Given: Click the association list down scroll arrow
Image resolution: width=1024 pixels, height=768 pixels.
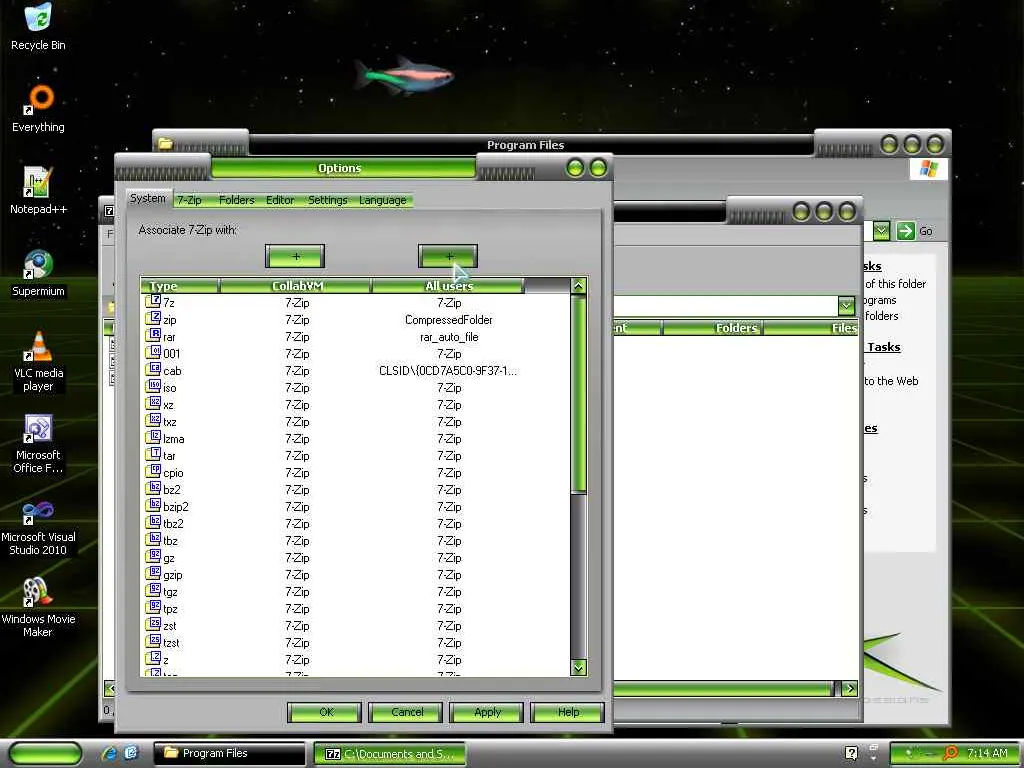Looking at the screenshot, I should pos(579,667).
